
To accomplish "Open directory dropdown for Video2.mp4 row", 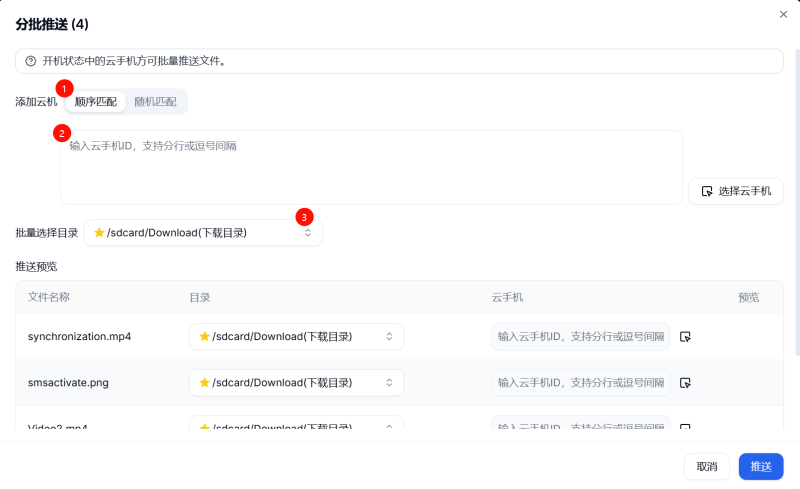I will [296, 426].
